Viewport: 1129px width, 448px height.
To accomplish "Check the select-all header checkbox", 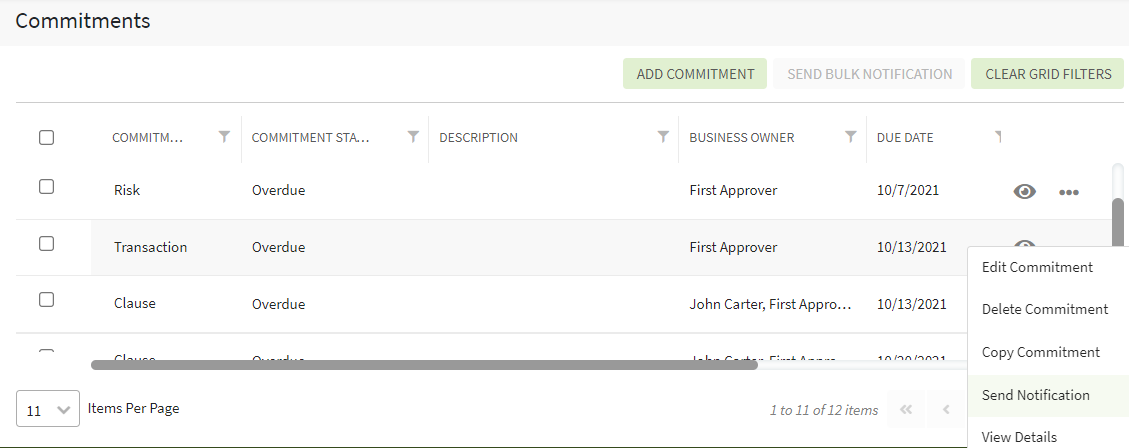I will coord(47,138).
